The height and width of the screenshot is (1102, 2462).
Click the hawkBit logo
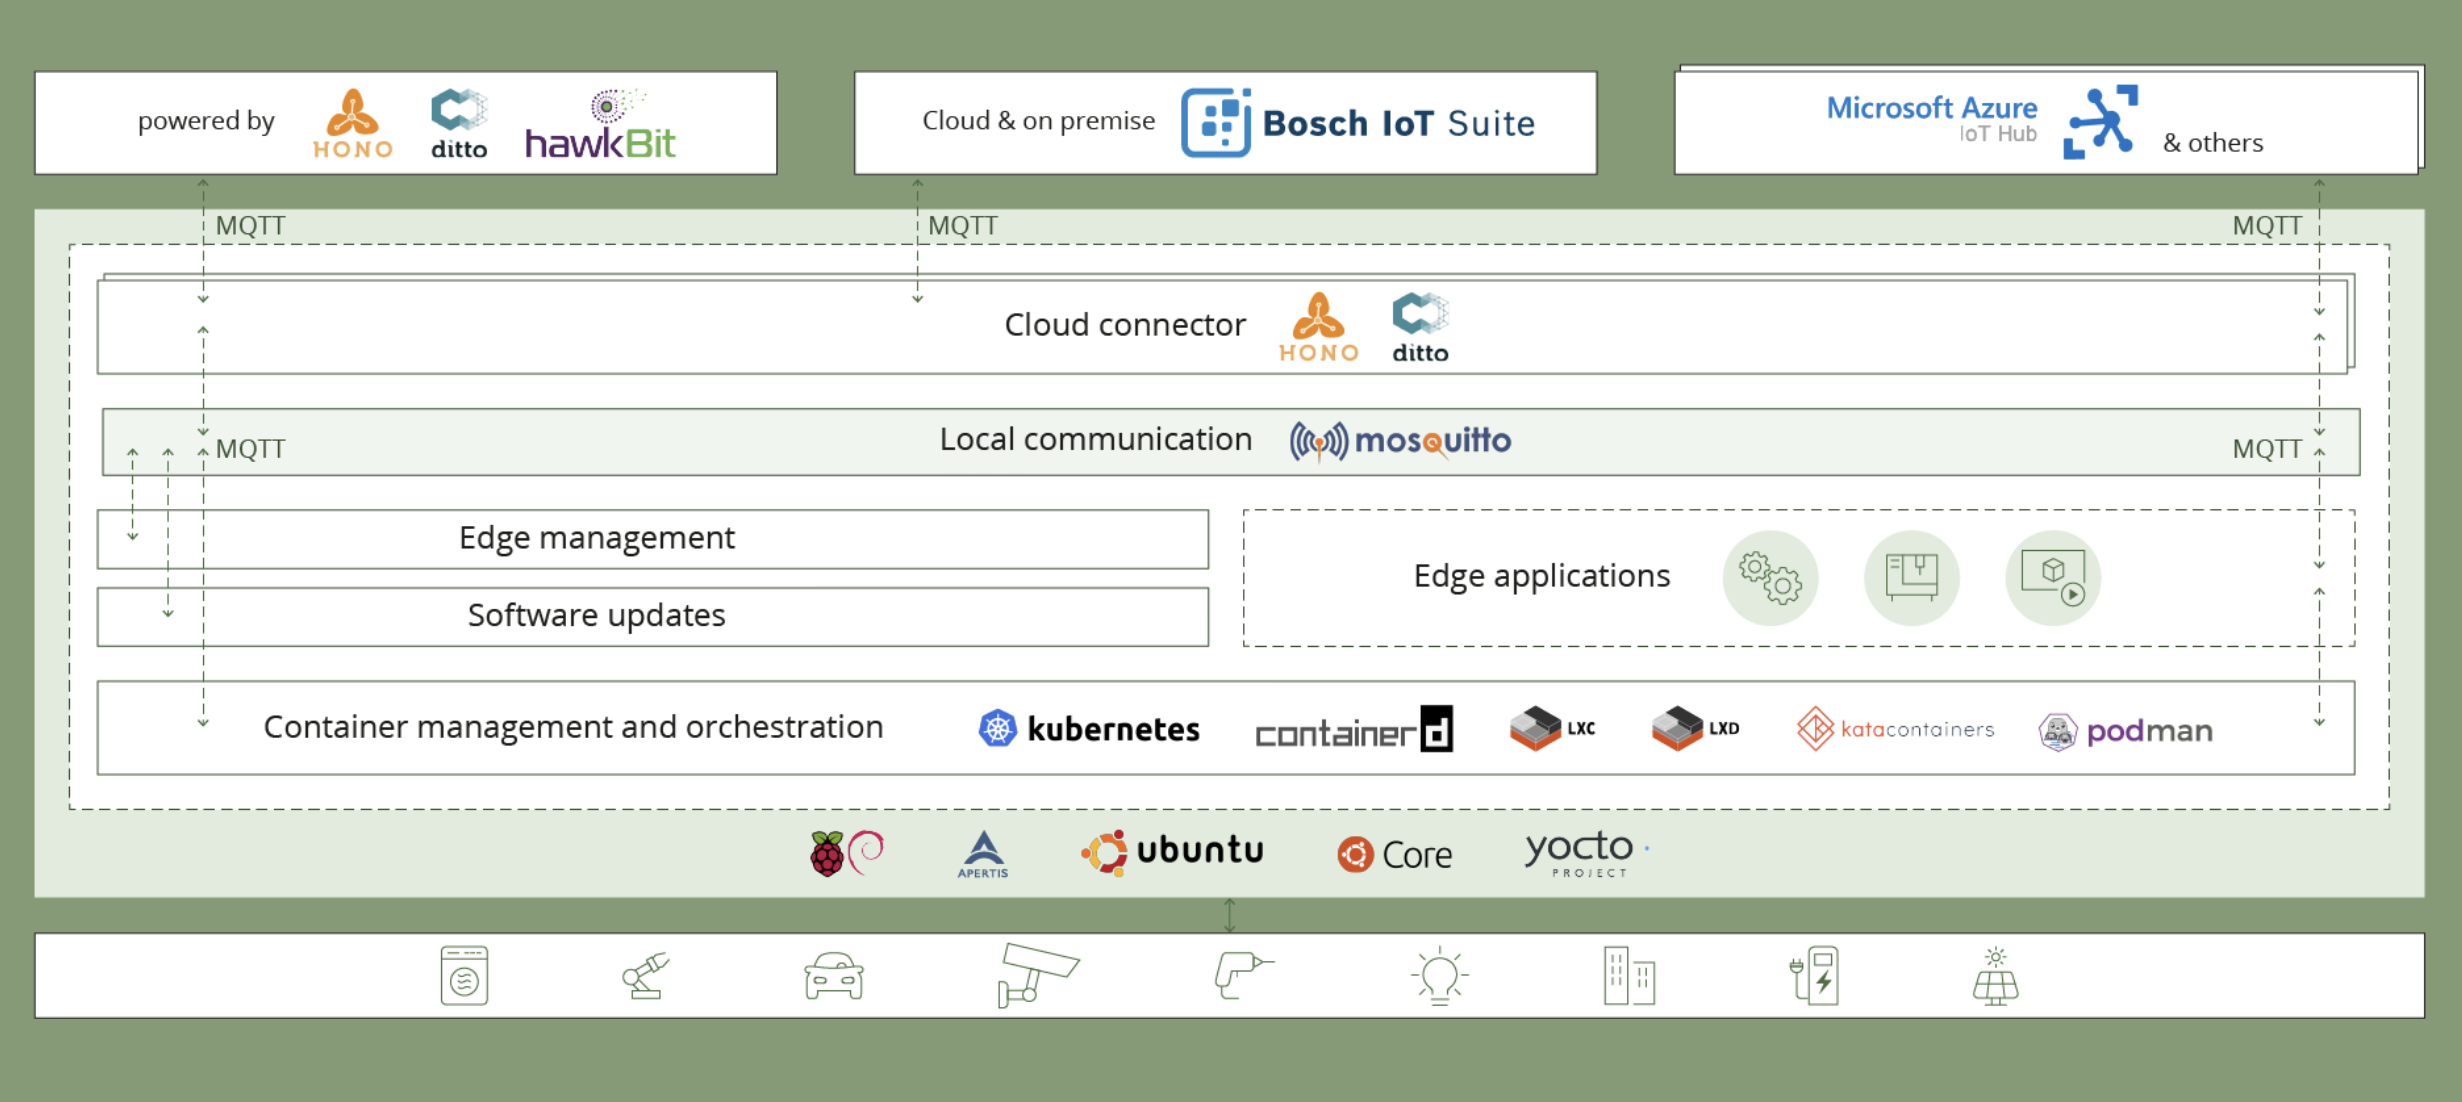point(601,126)
